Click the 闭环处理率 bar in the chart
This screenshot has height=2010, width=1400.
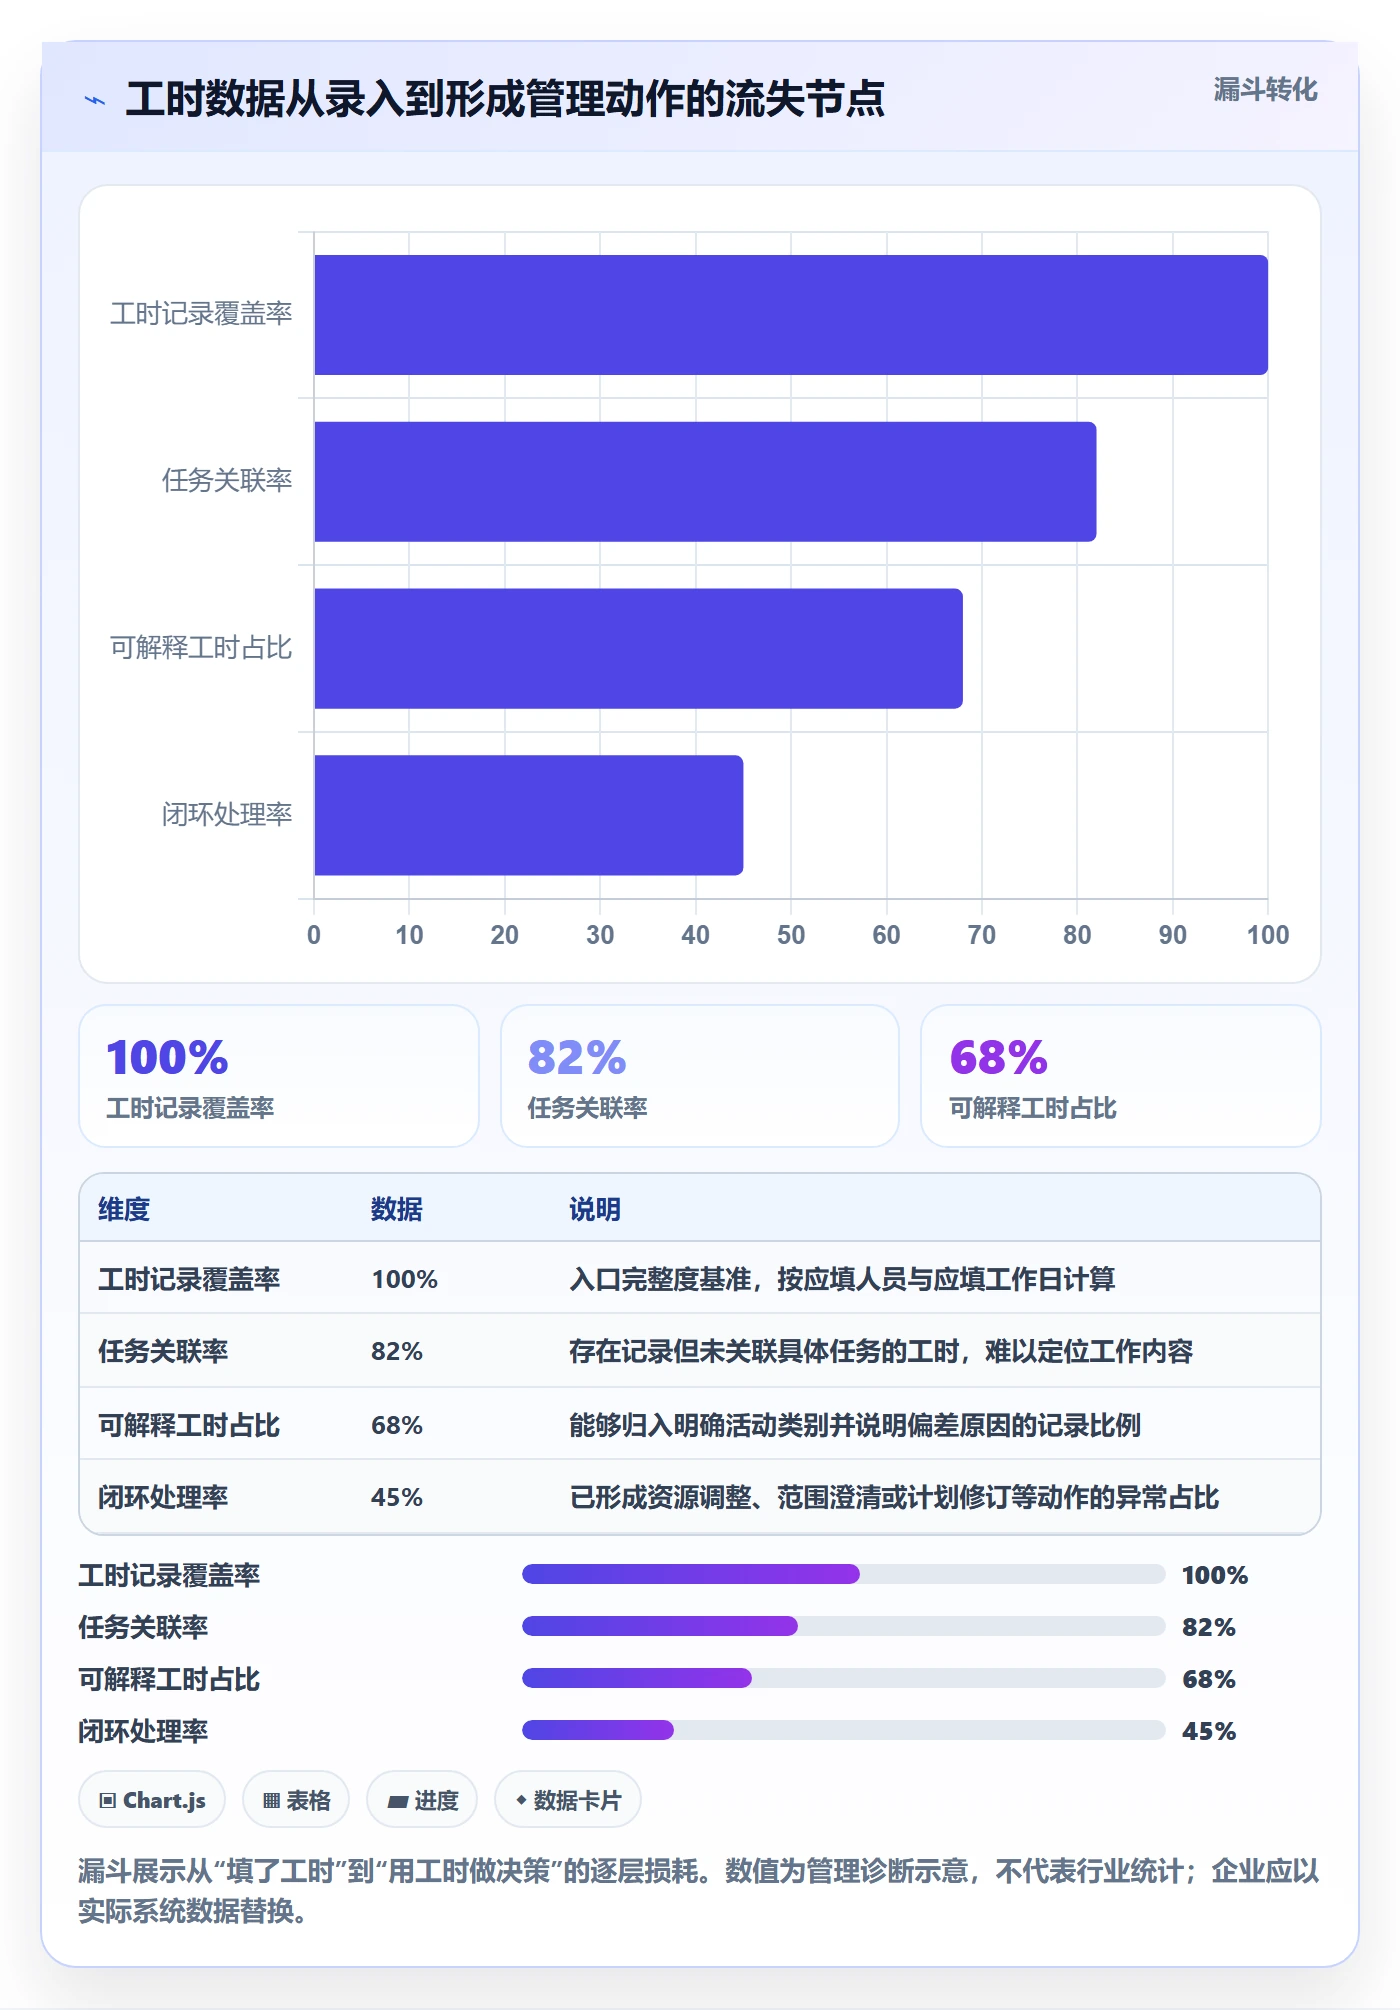[x=529, y=815]
